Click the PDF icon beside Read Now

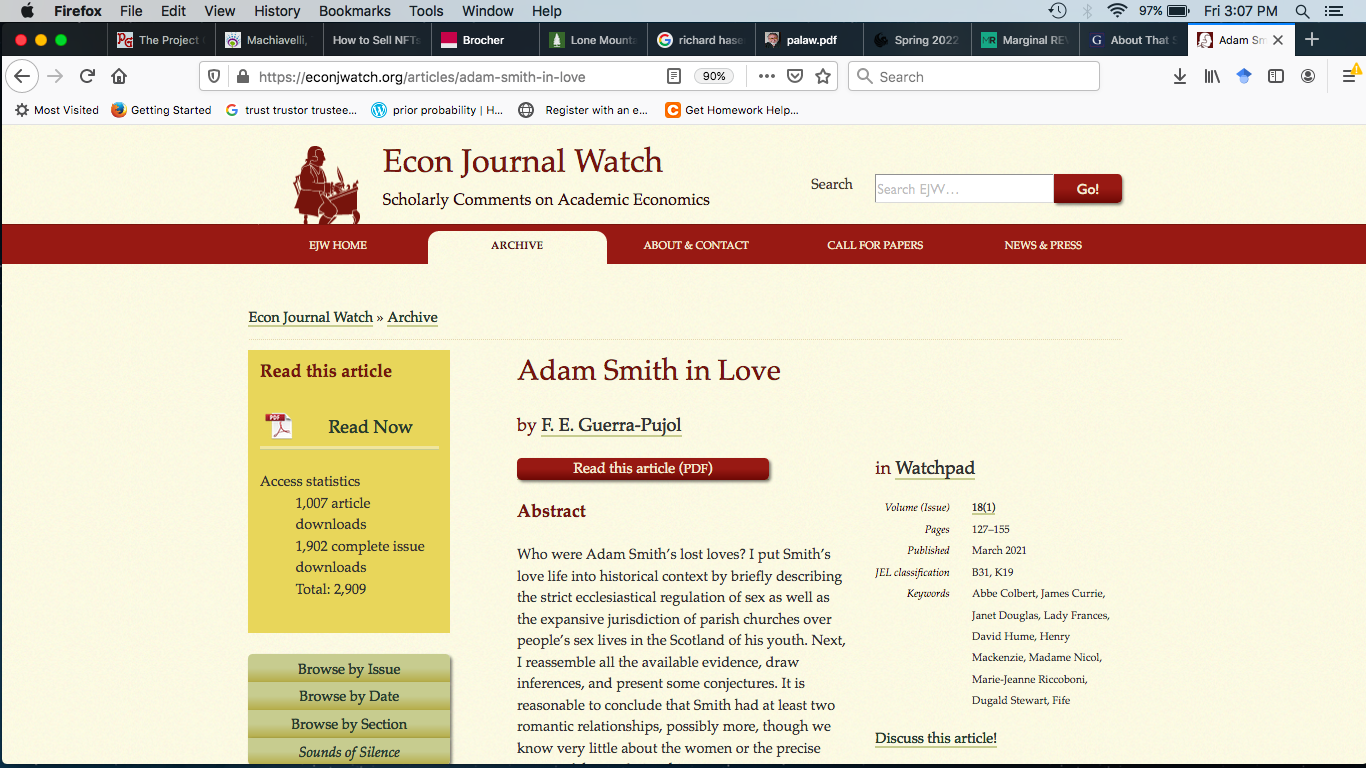278,426
